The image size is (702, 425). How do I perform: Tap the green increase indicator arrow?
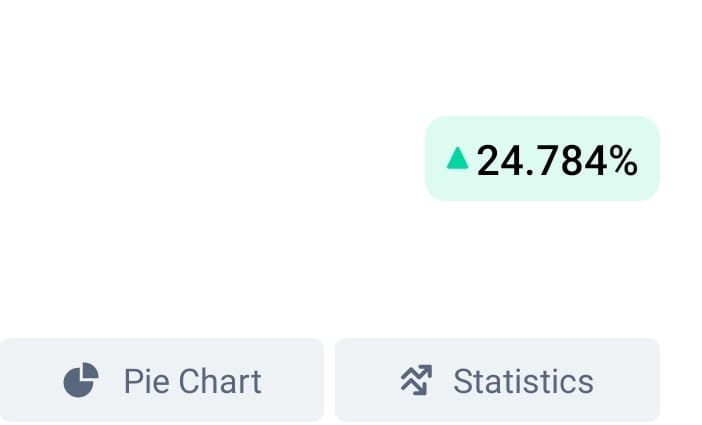click(458, 158)
